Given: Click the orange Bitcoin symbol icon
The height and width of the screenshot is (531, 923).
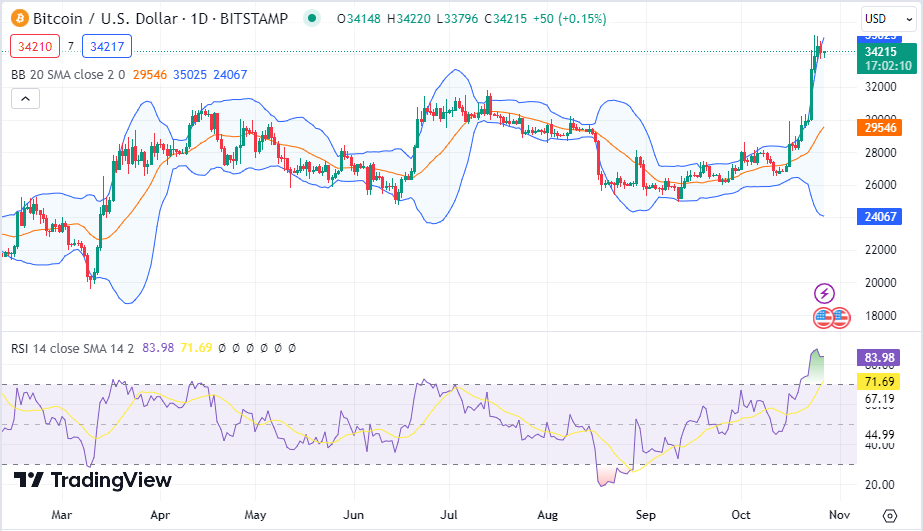Looking at the screenshot, I should [x=19, y=18].
